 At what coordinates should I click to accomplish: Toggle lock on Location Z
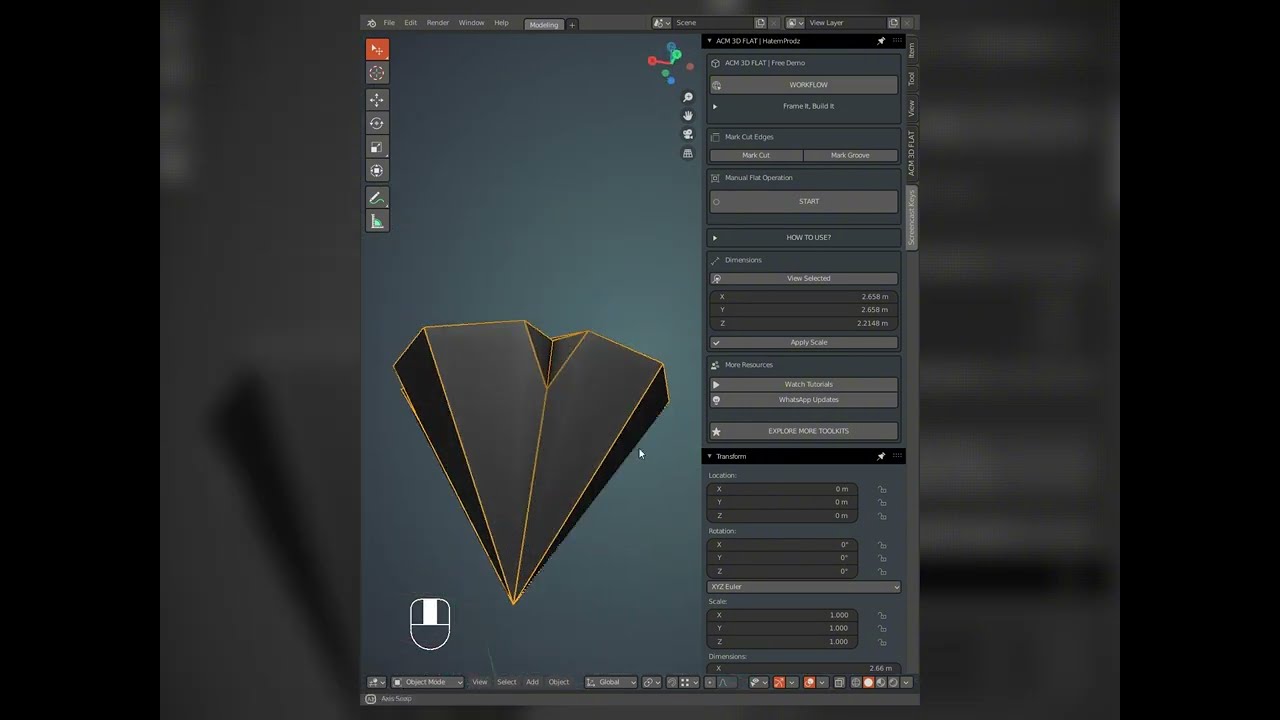[x=882, y=516]
